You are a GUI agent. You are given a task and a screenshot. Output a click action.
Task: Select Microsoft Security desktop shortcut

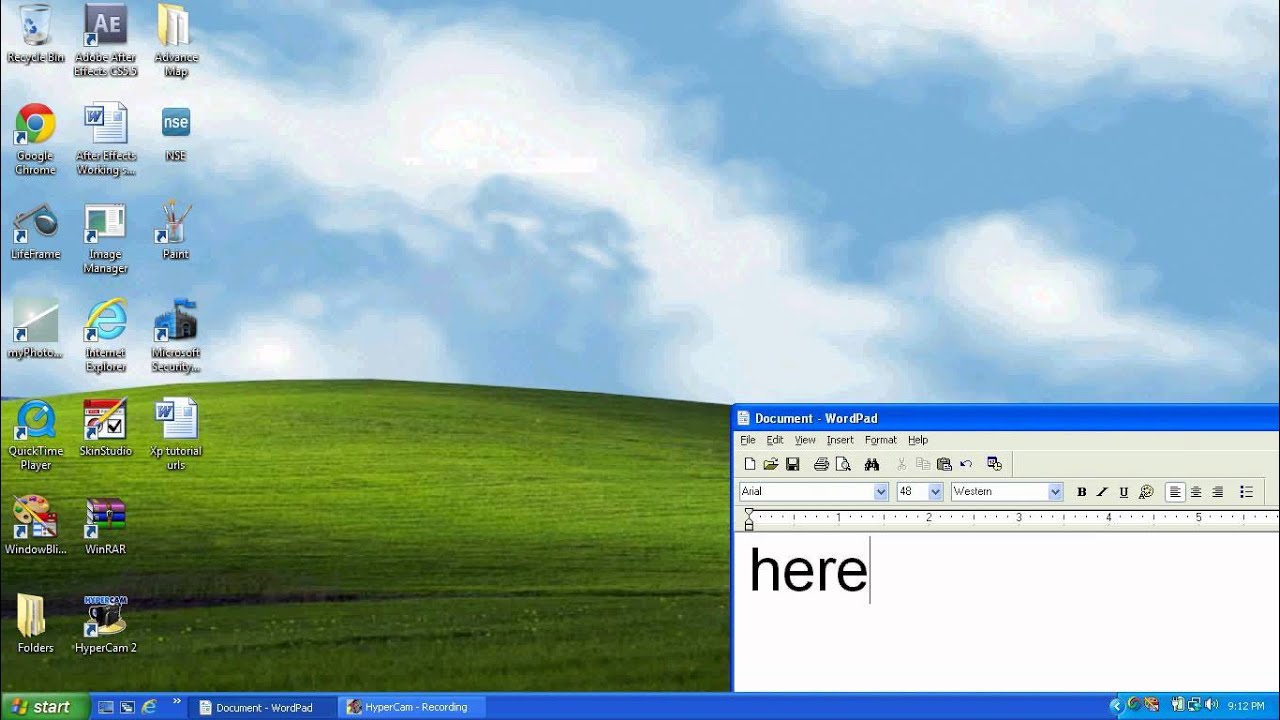tap(175, 336)
